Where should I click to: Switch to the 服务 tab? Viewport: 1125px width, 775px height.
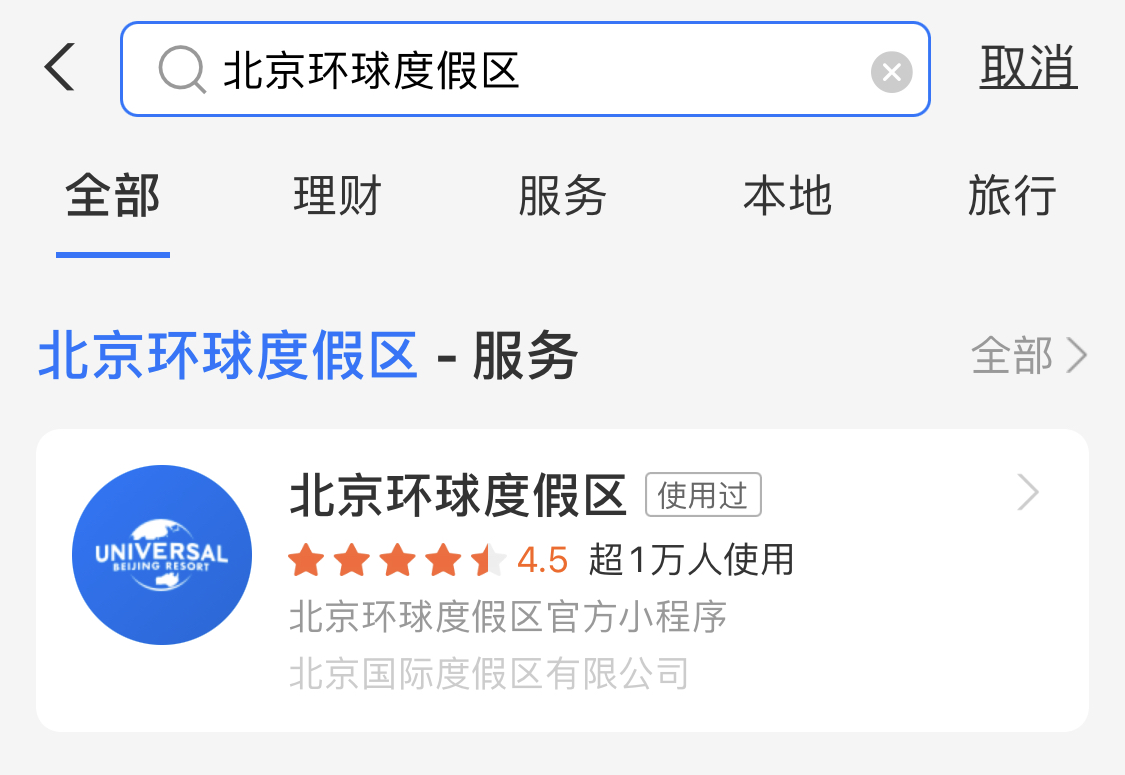click(x=562, y=195)
